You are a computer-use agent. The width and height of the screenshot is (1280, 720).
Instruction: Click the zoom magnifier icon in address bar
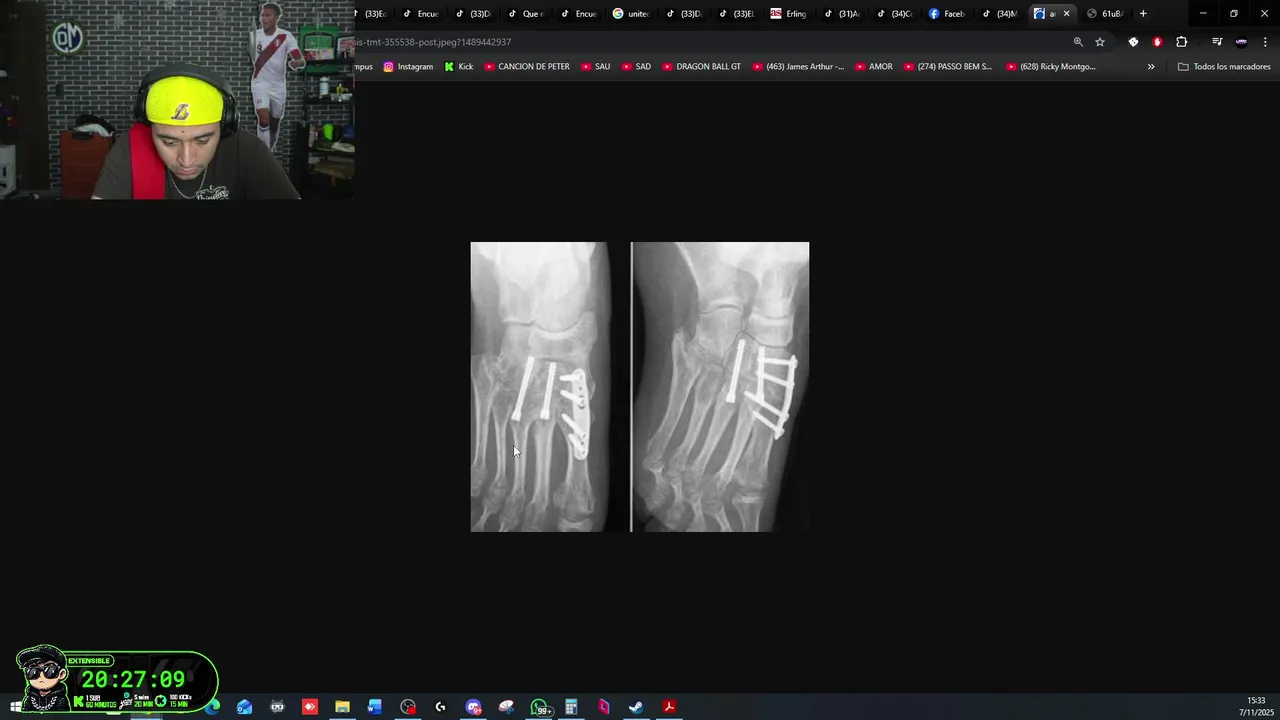(x=1078, y=42)
